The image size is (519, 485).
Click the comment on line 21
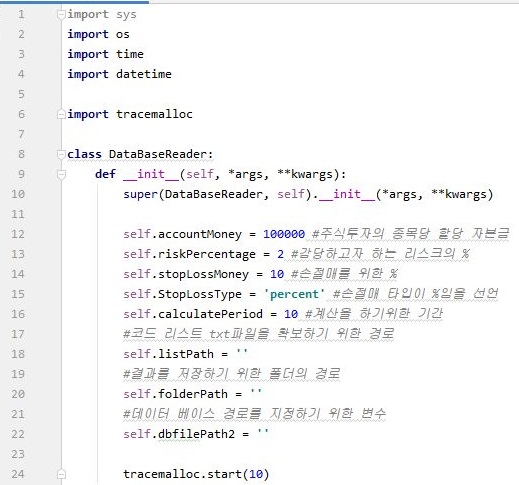coord(255,414)
